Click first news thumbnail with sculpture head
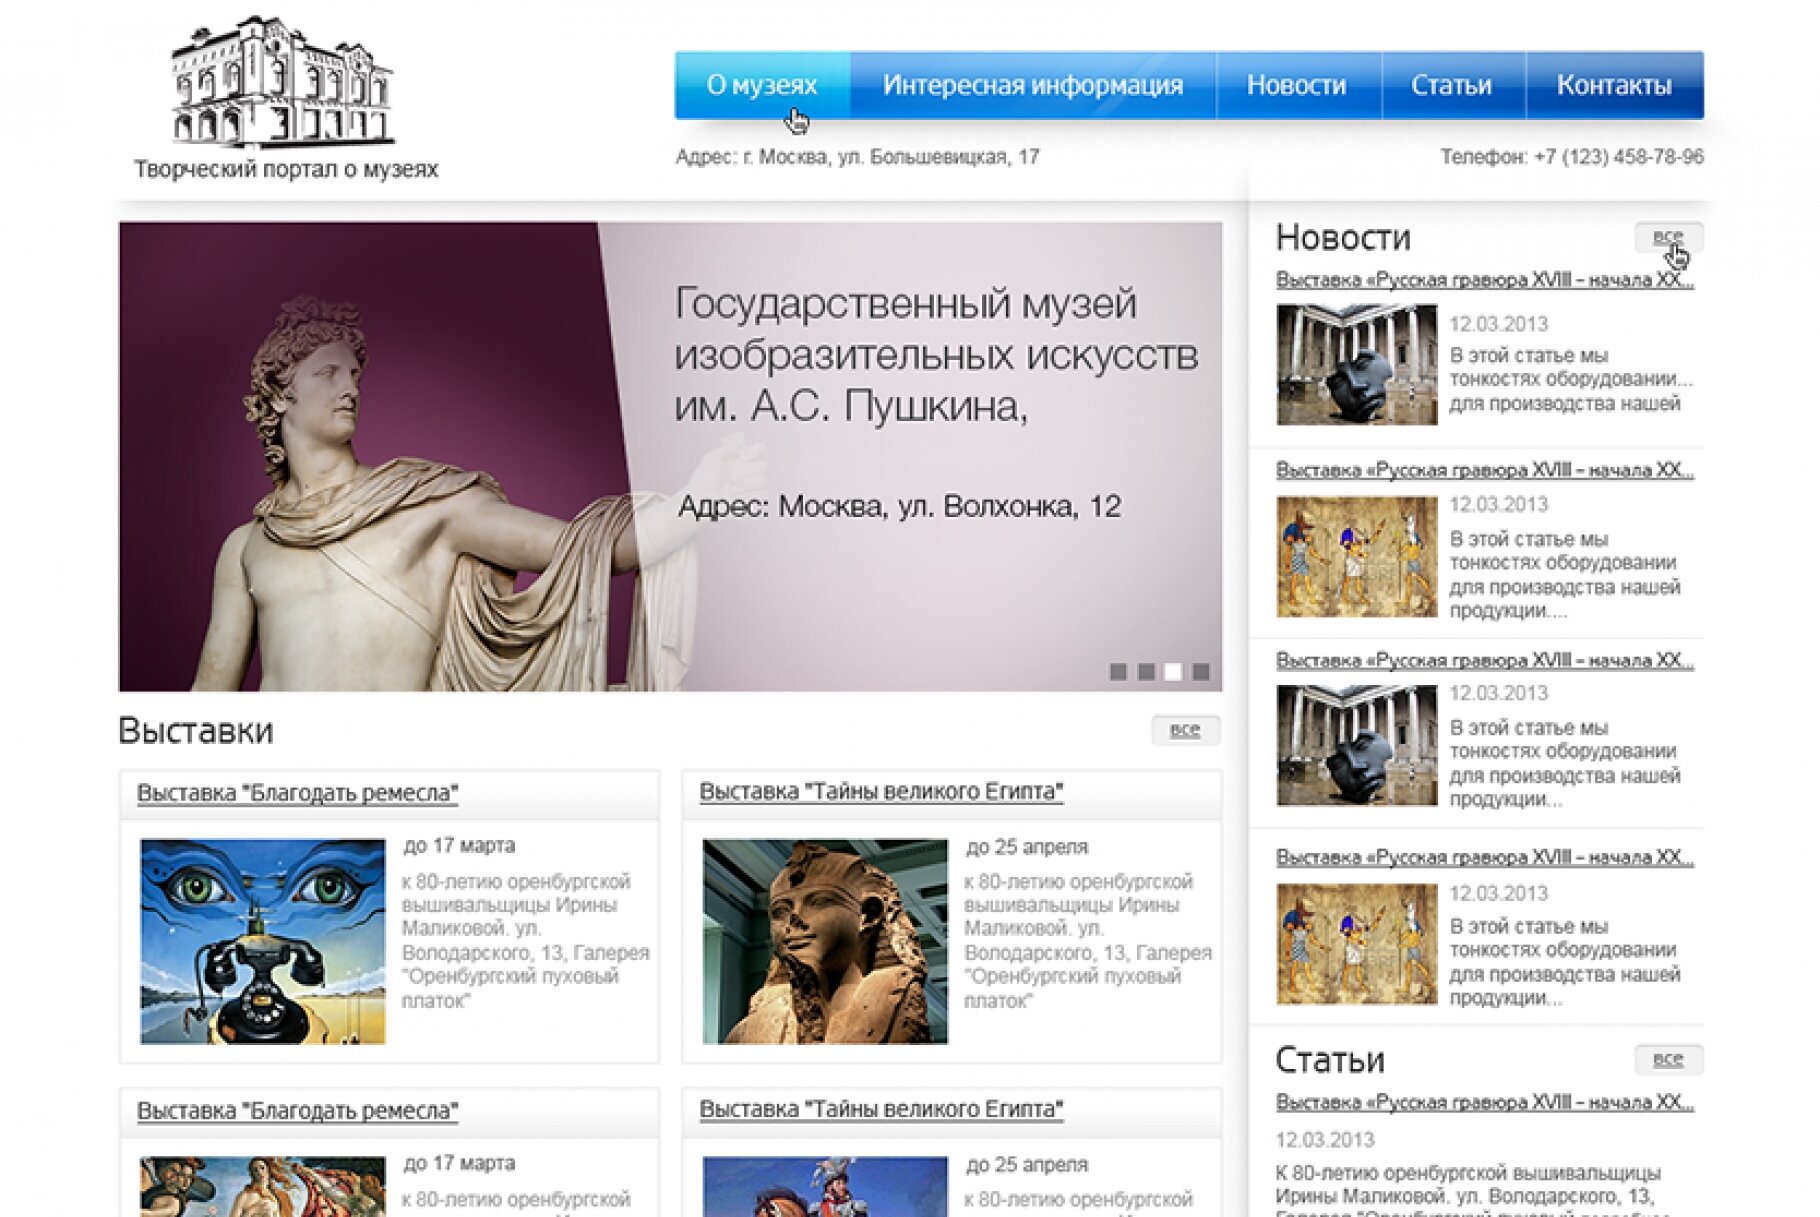Image resolution: width=1820 pixels, height=1217 pixels. tap(1357, 365)
